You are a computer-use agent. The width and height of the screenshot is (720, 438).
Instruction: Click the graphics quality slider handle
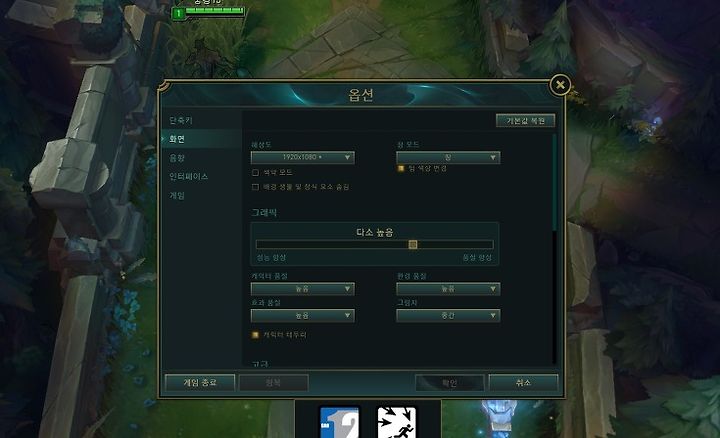tap(413, 244)
